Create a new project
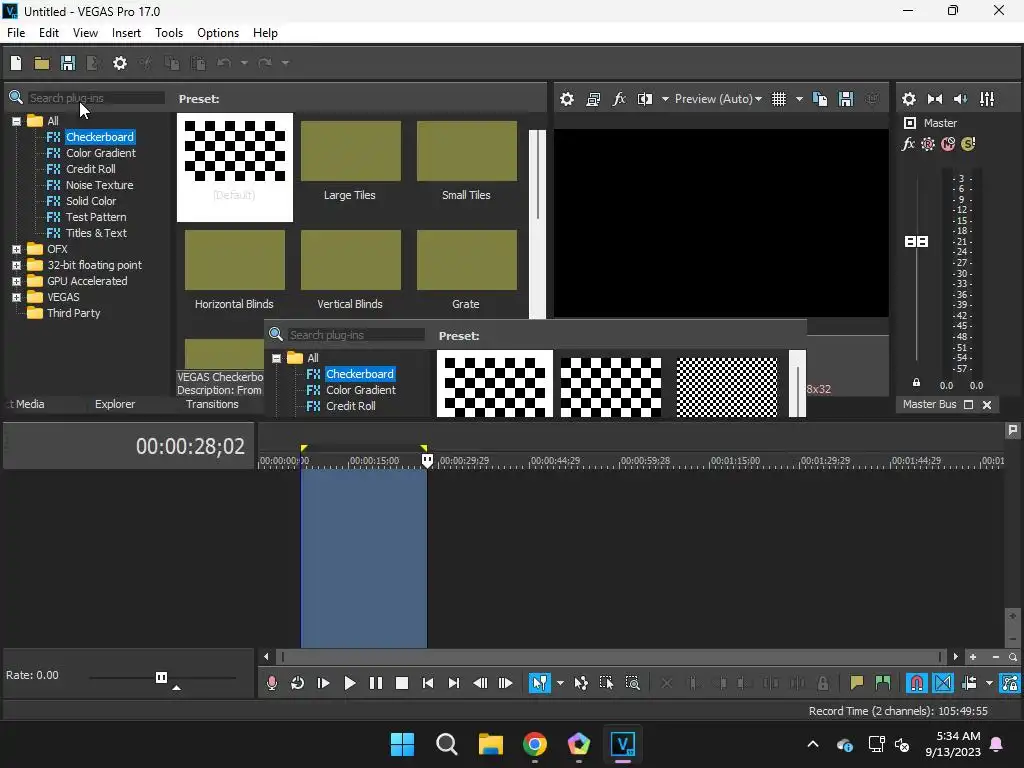 (x=16, y=63)
